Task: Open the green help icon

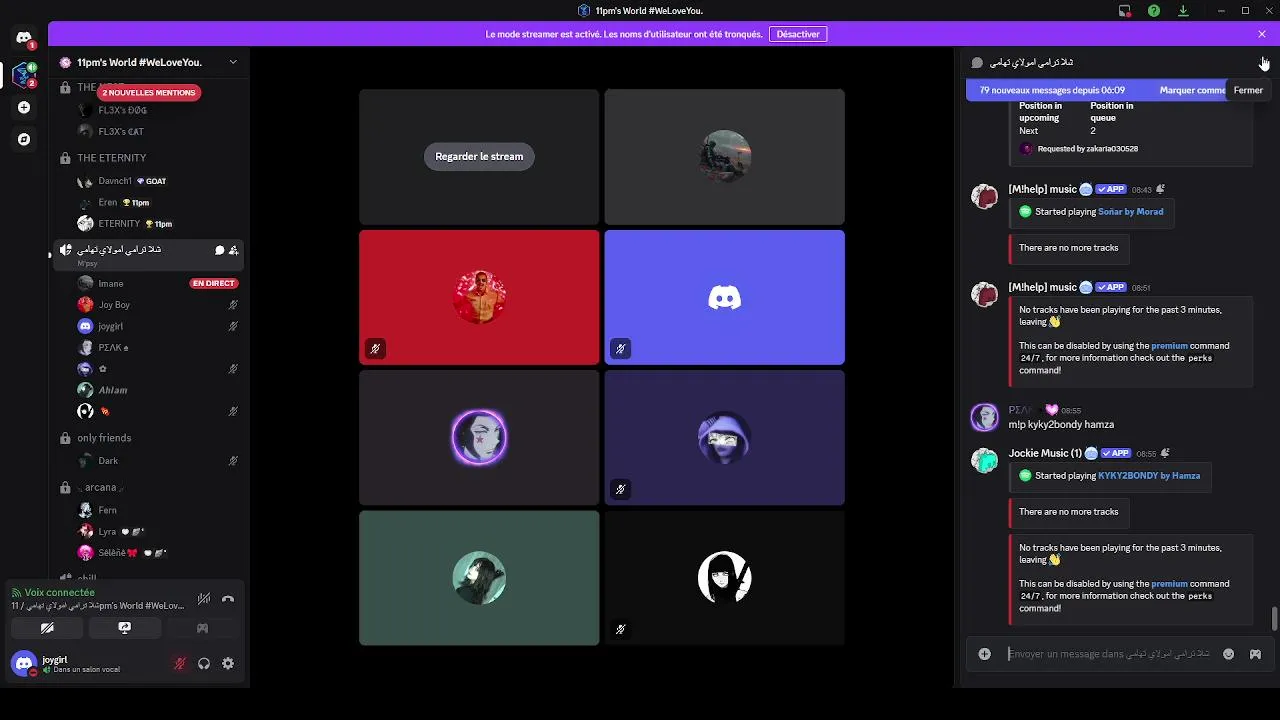Action: point(1154,11)
